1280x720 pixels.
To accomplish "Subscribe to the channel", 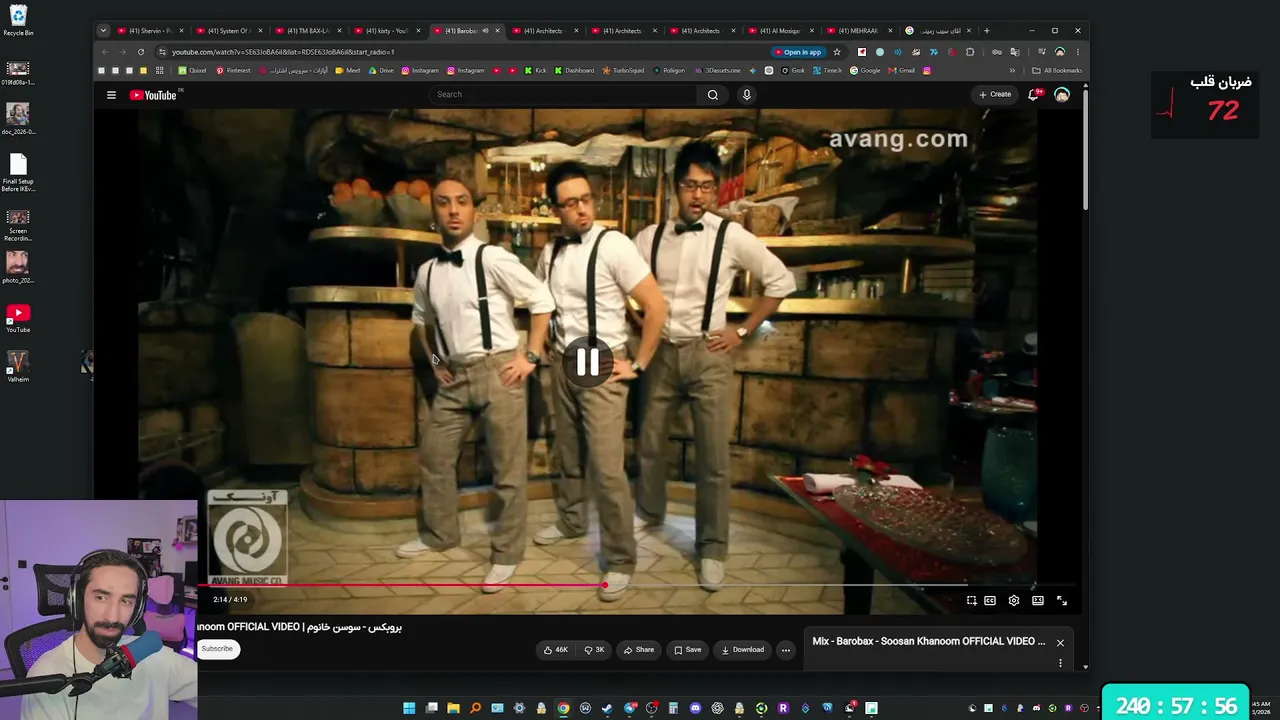I will point(217,649).
